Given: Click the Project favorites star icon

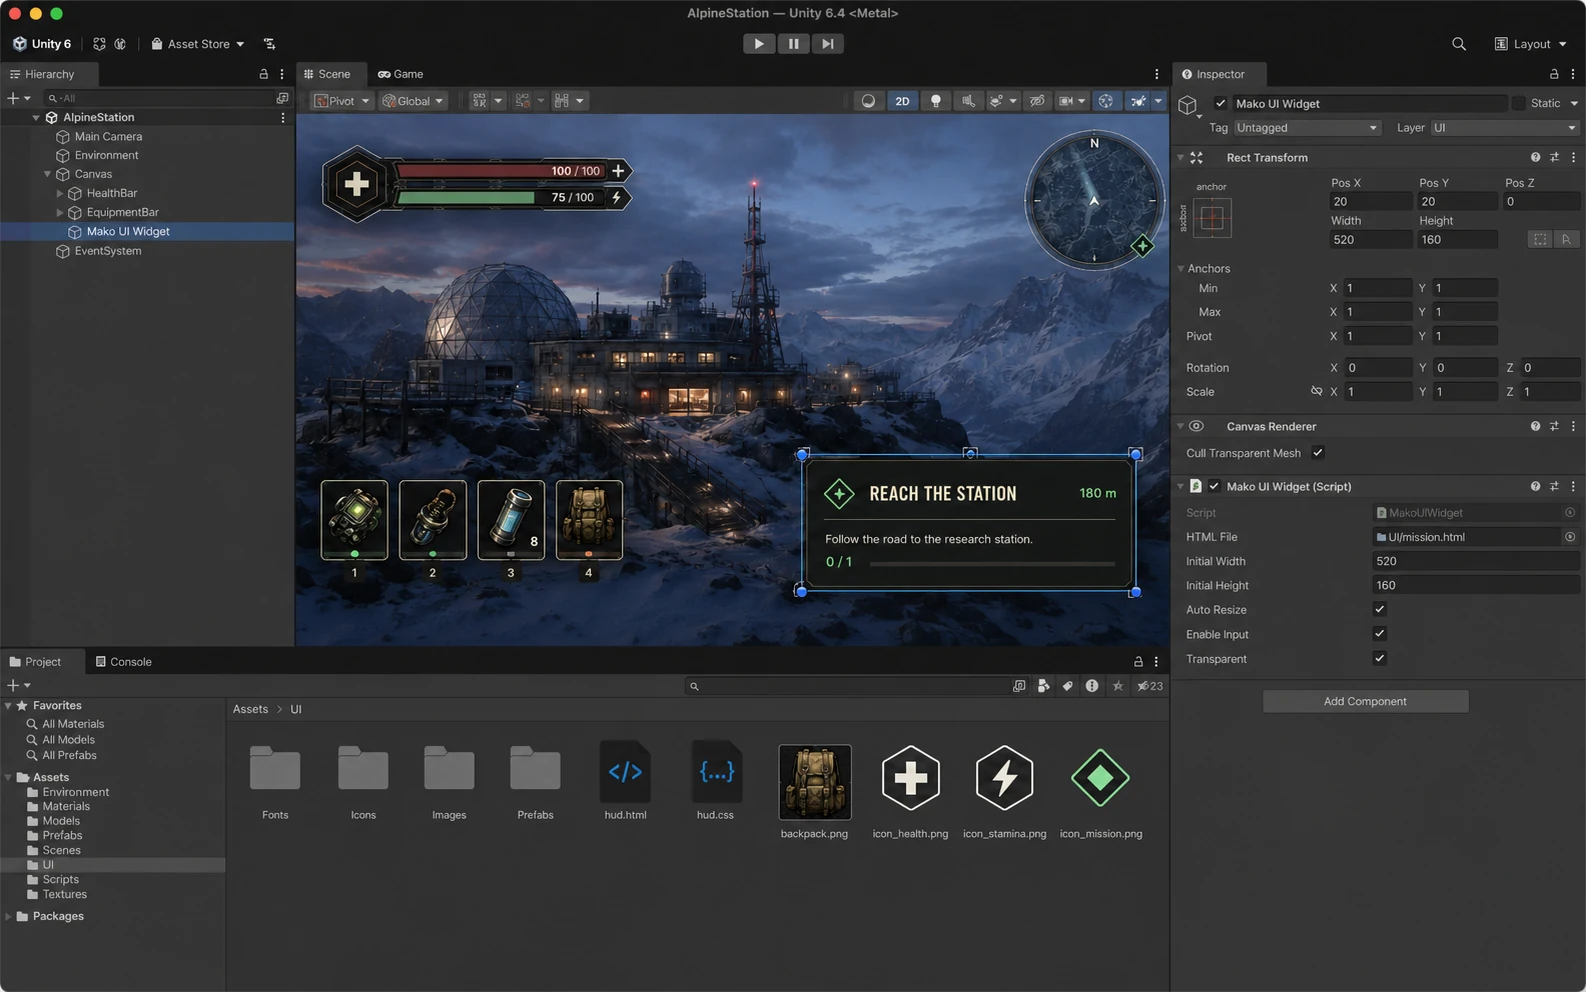Looking at the screenshot, I should tap(1117, 686).
